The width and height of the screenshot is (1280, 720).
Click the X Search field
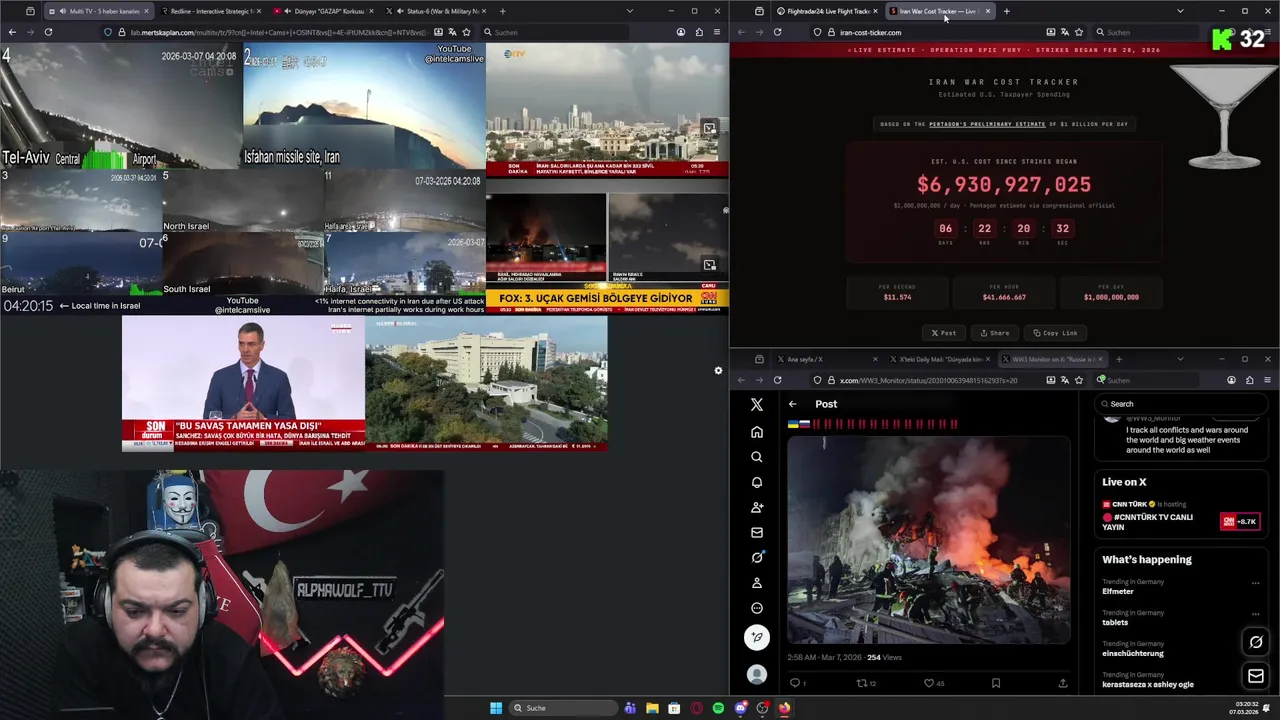click(1180, 404)
